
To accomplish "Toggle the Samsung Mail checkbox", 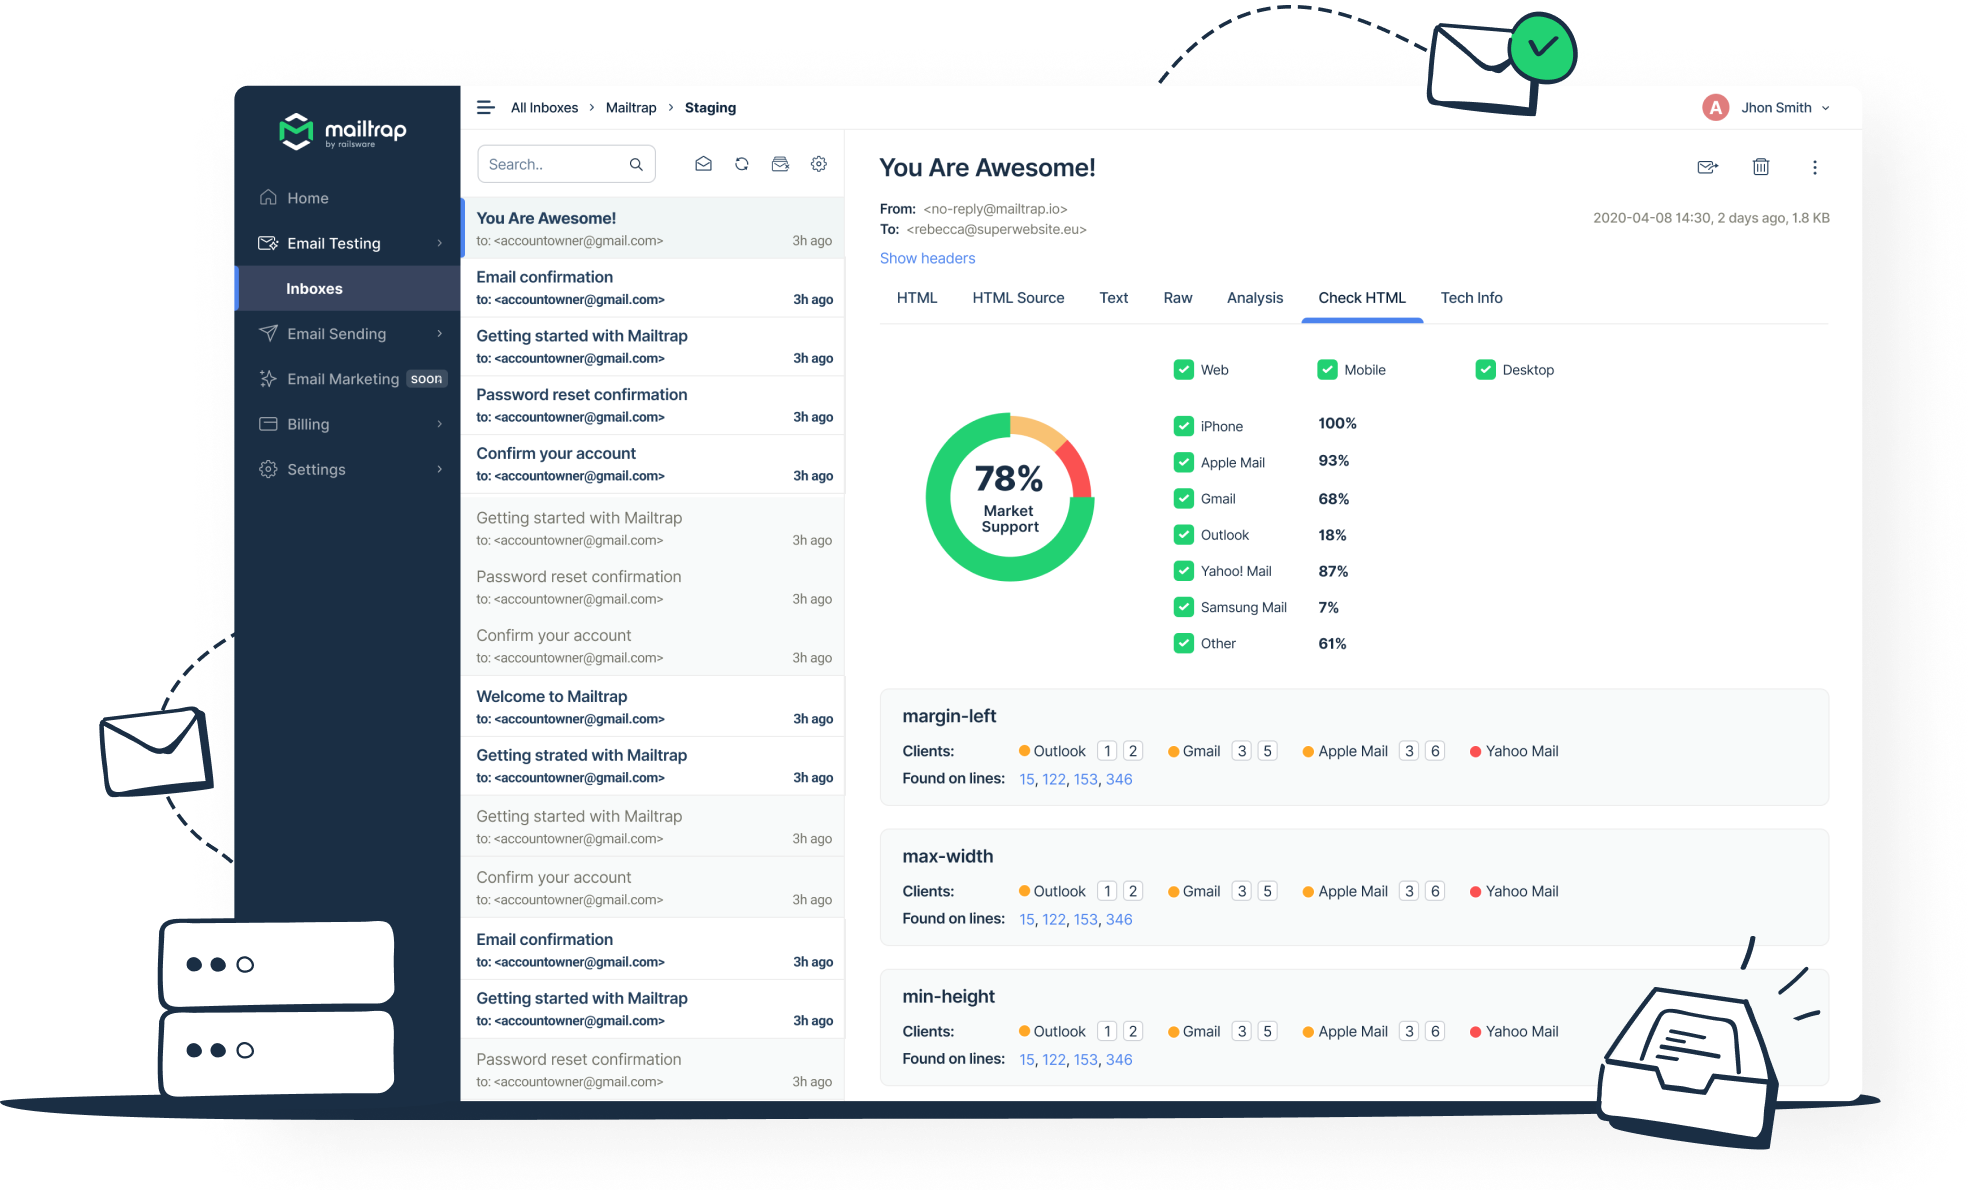I will (x=1181, y=608).
